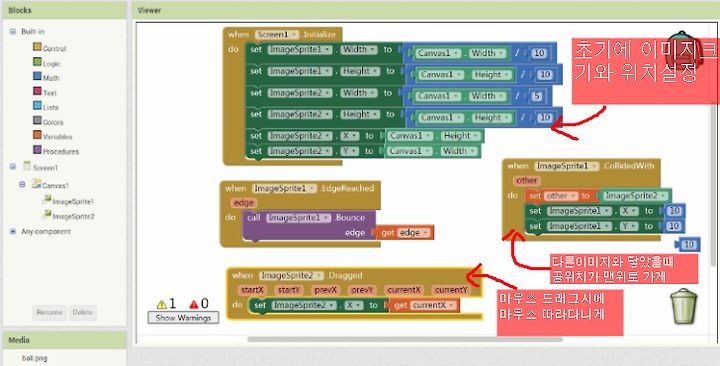Screen dimensions: 720x366
Task: Select the currentX parameter in Dragged header
Action: coord(404,290)
